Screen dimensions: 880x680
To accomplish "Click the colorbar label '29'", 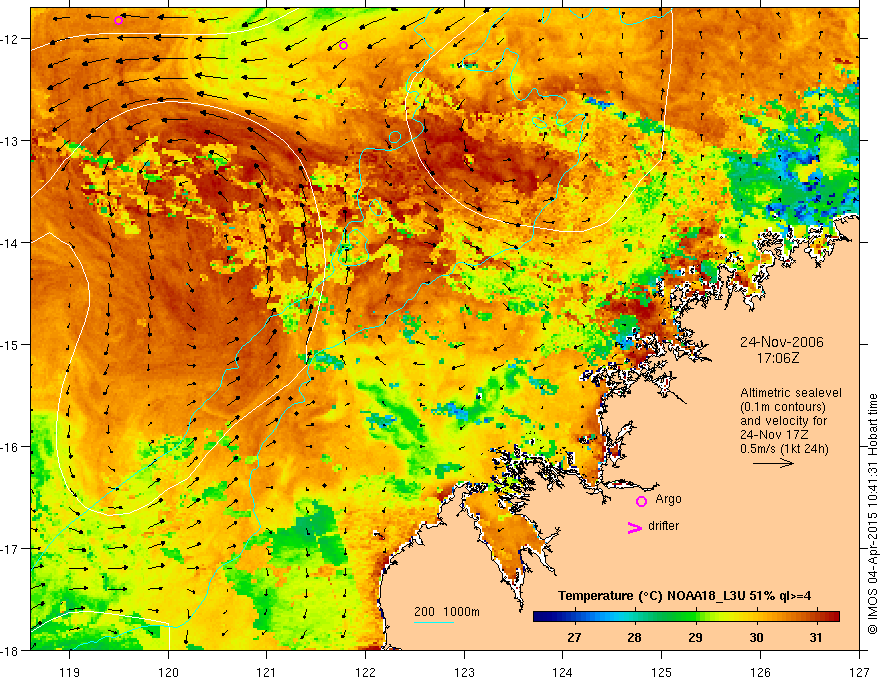I will [x=695, y=637].
